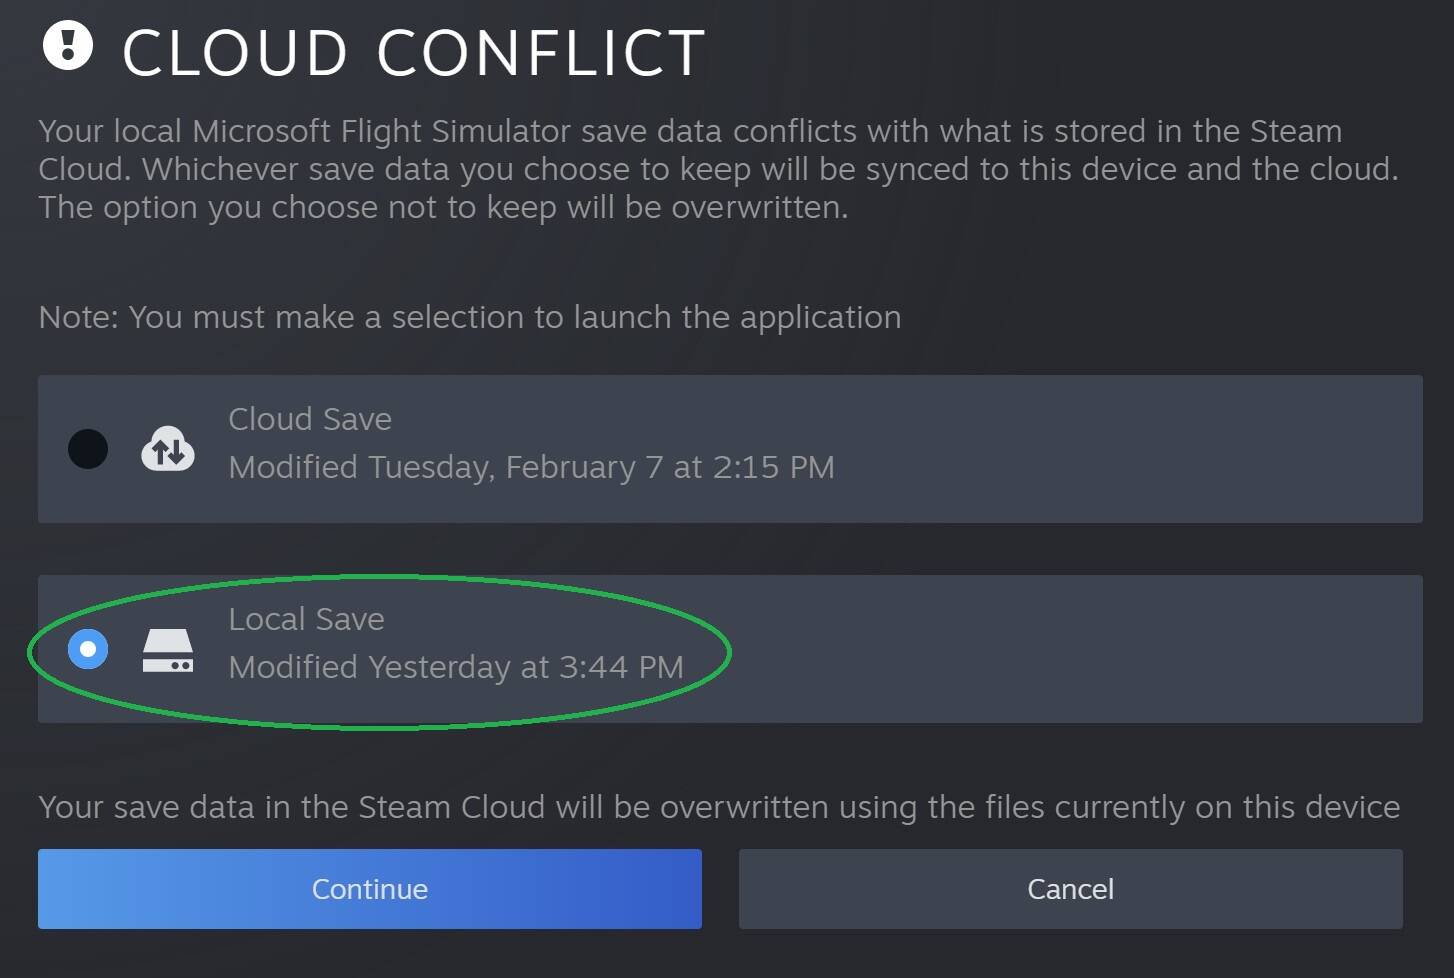Click empty right side of Local Save row
1454x978 pixels.
coord(1100,650)
